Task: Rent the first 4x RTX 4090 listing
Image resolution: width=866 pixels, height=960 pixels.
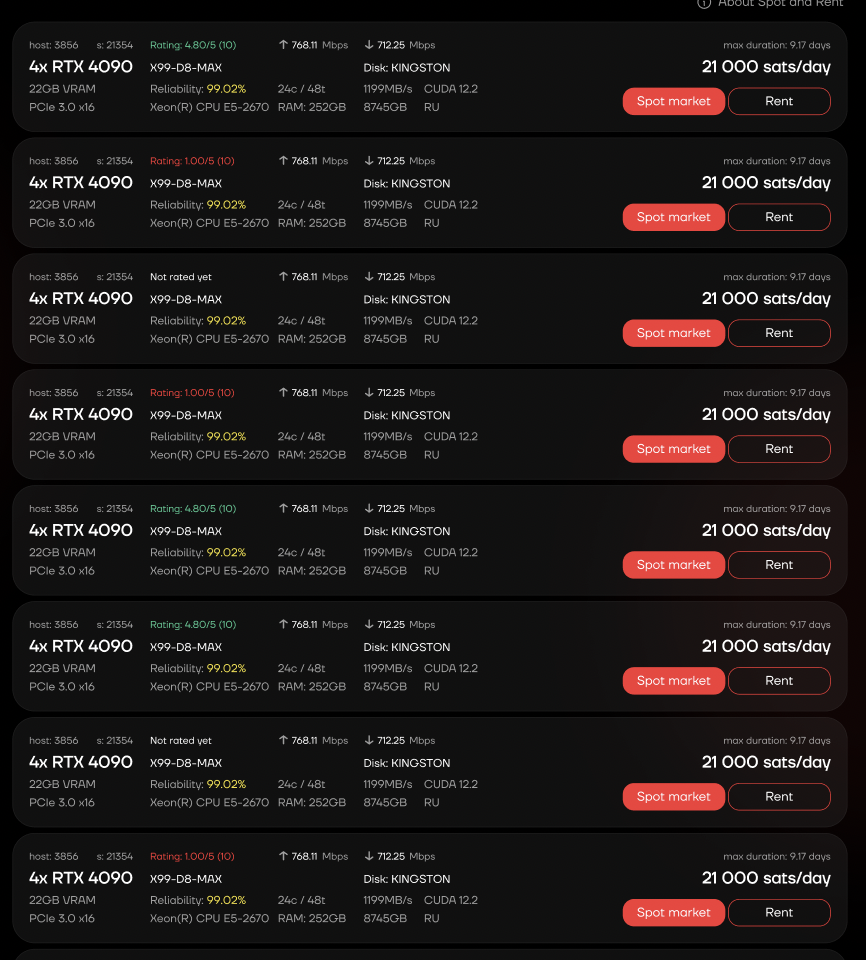Action: pyautogui.click(x=779, y=101)
